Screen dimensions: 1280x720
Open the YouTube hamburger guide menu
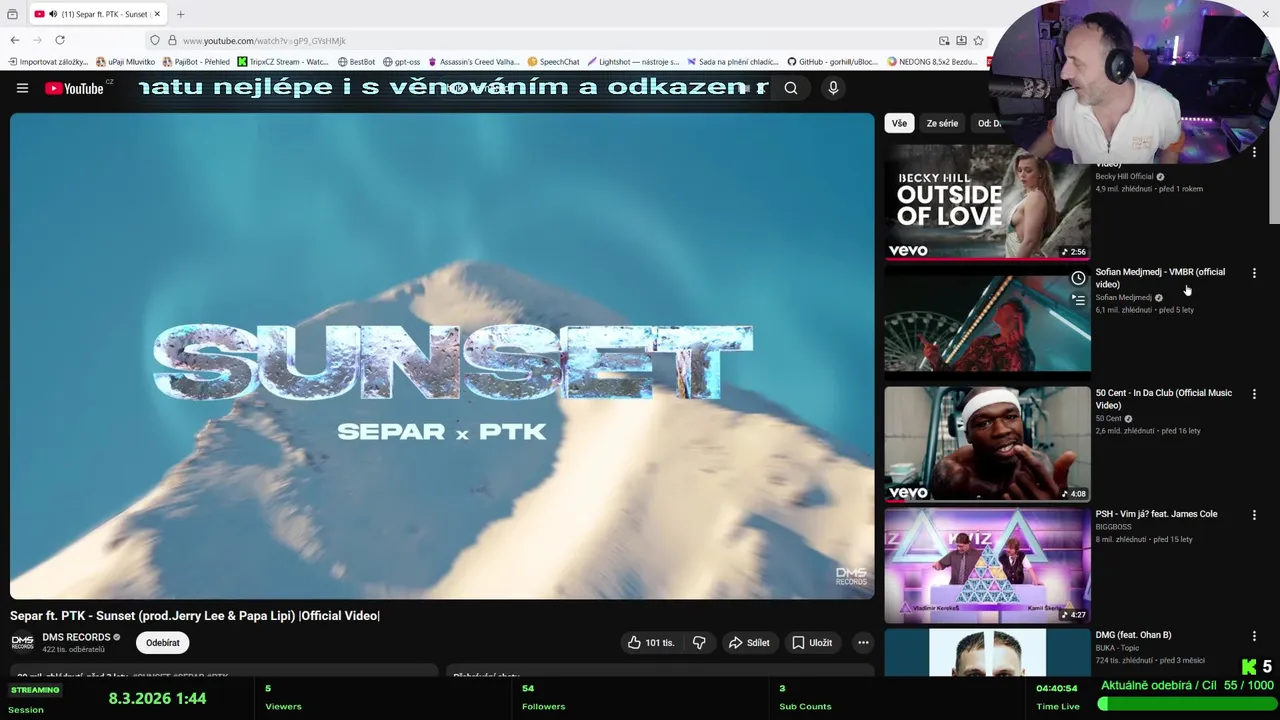click(22, 88)
